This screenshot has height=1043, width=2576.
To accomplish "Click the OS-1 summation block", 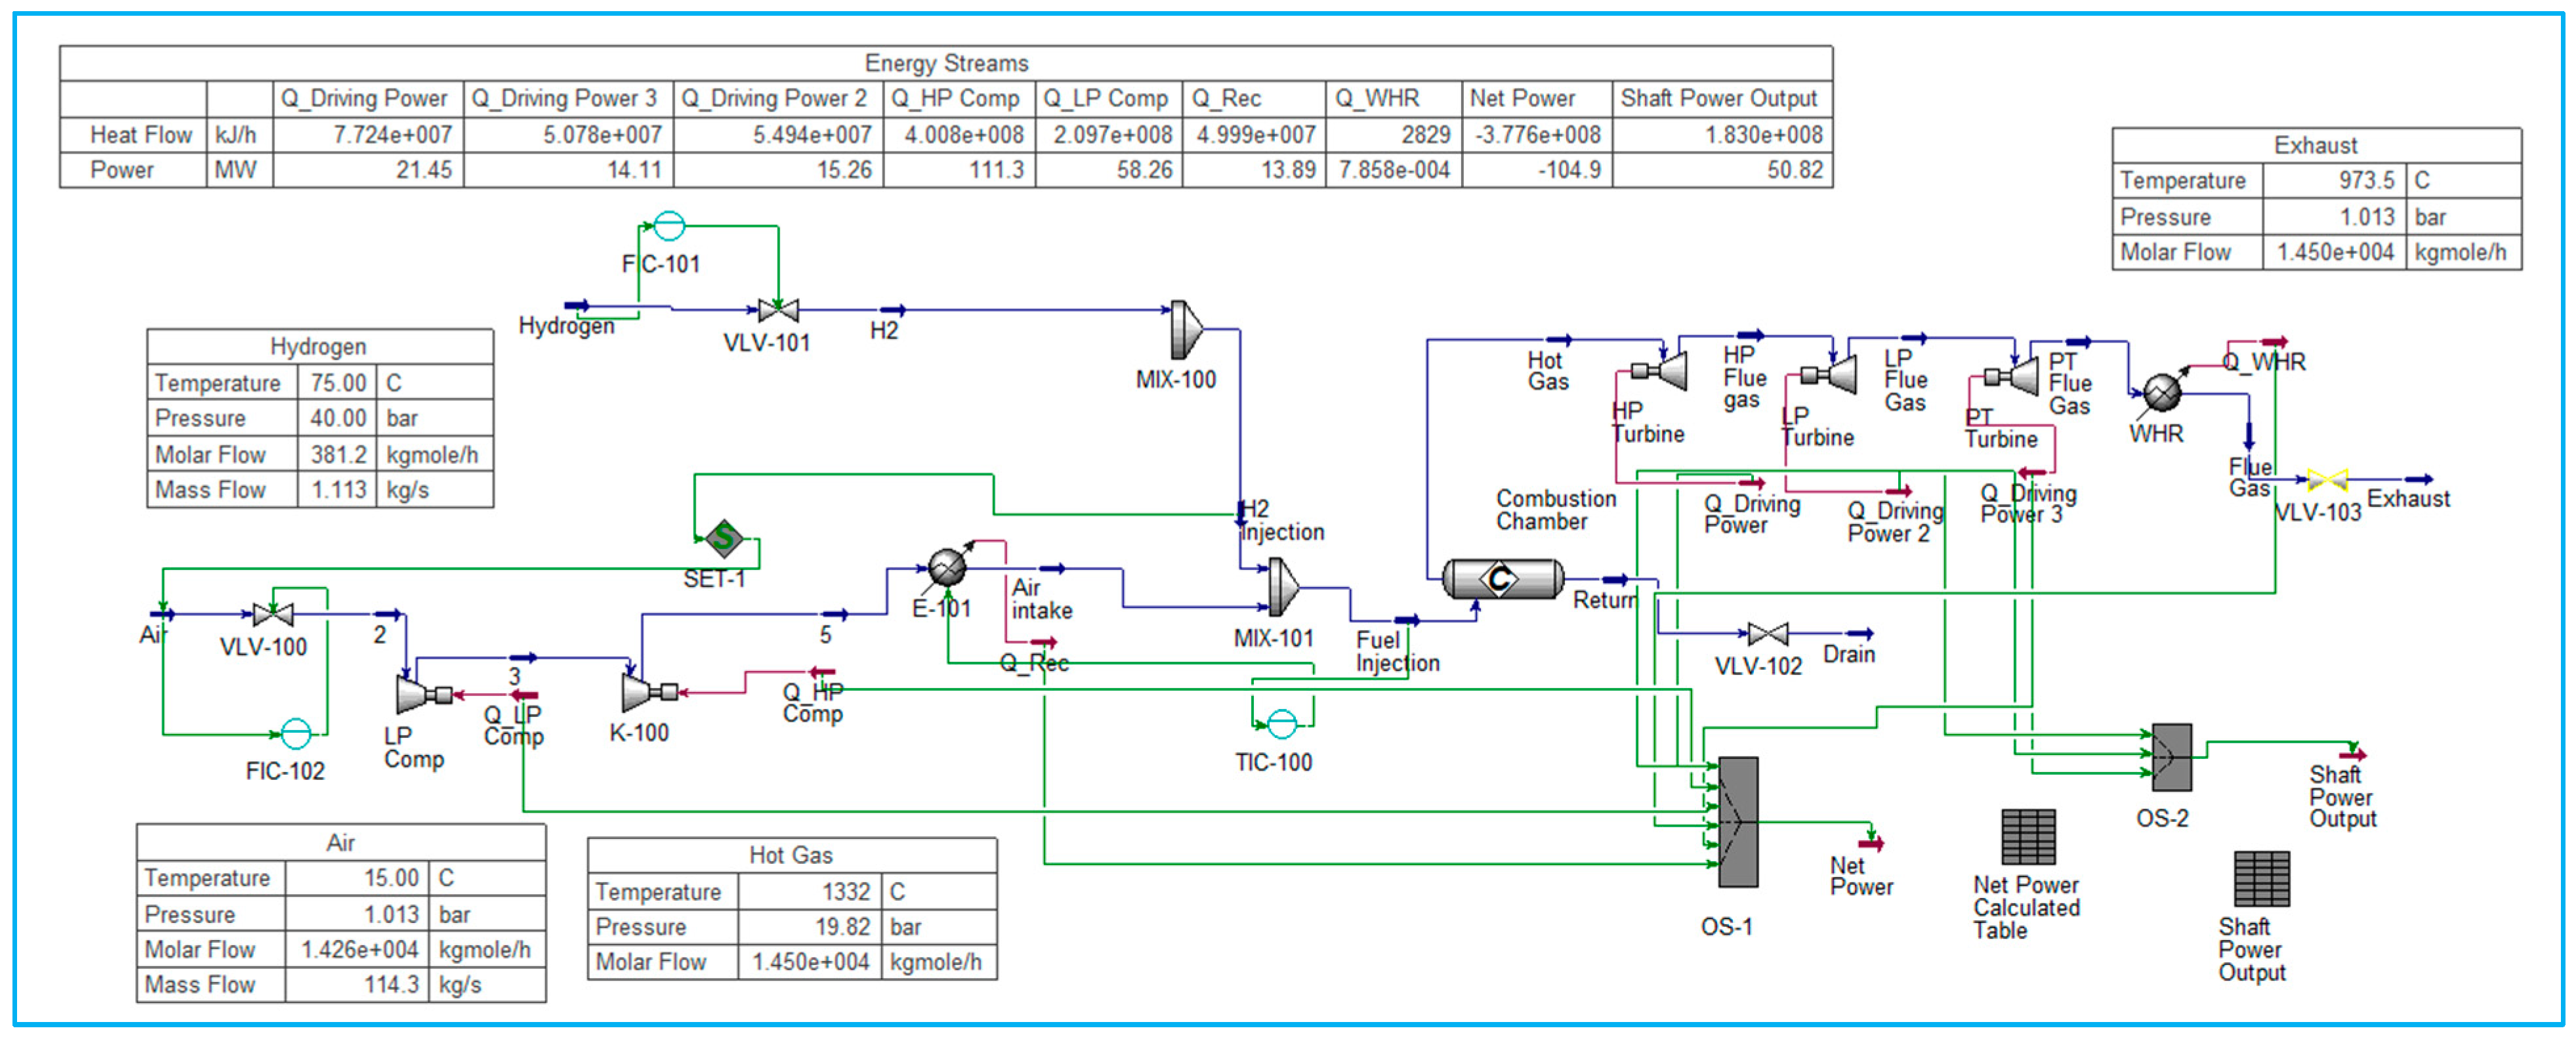I will coord(1738,822).
